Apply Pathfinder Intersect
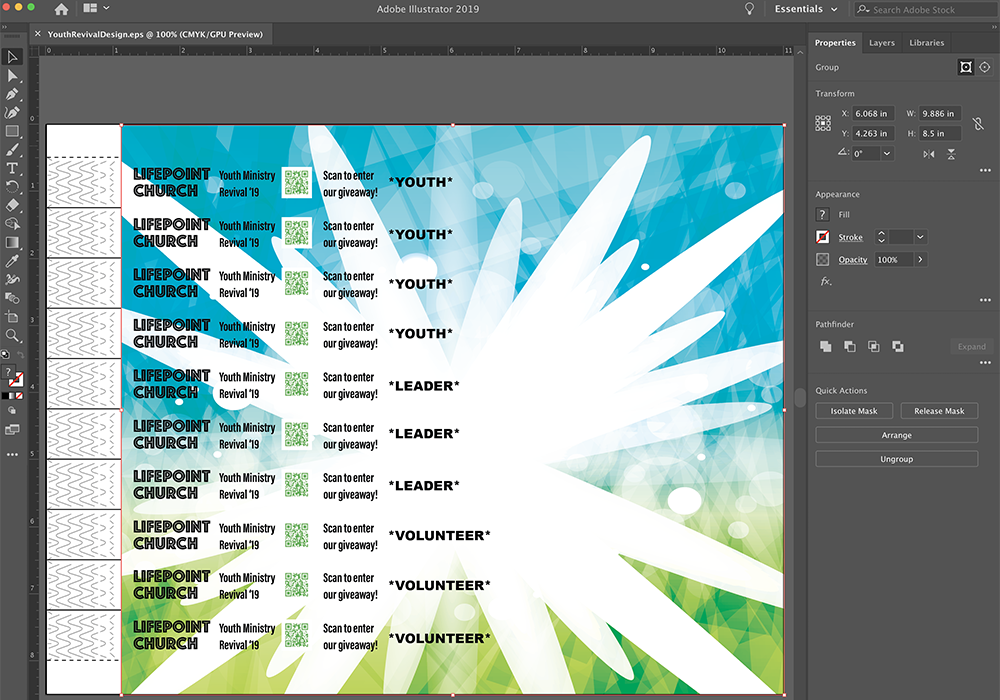 (x=874, y=346)
